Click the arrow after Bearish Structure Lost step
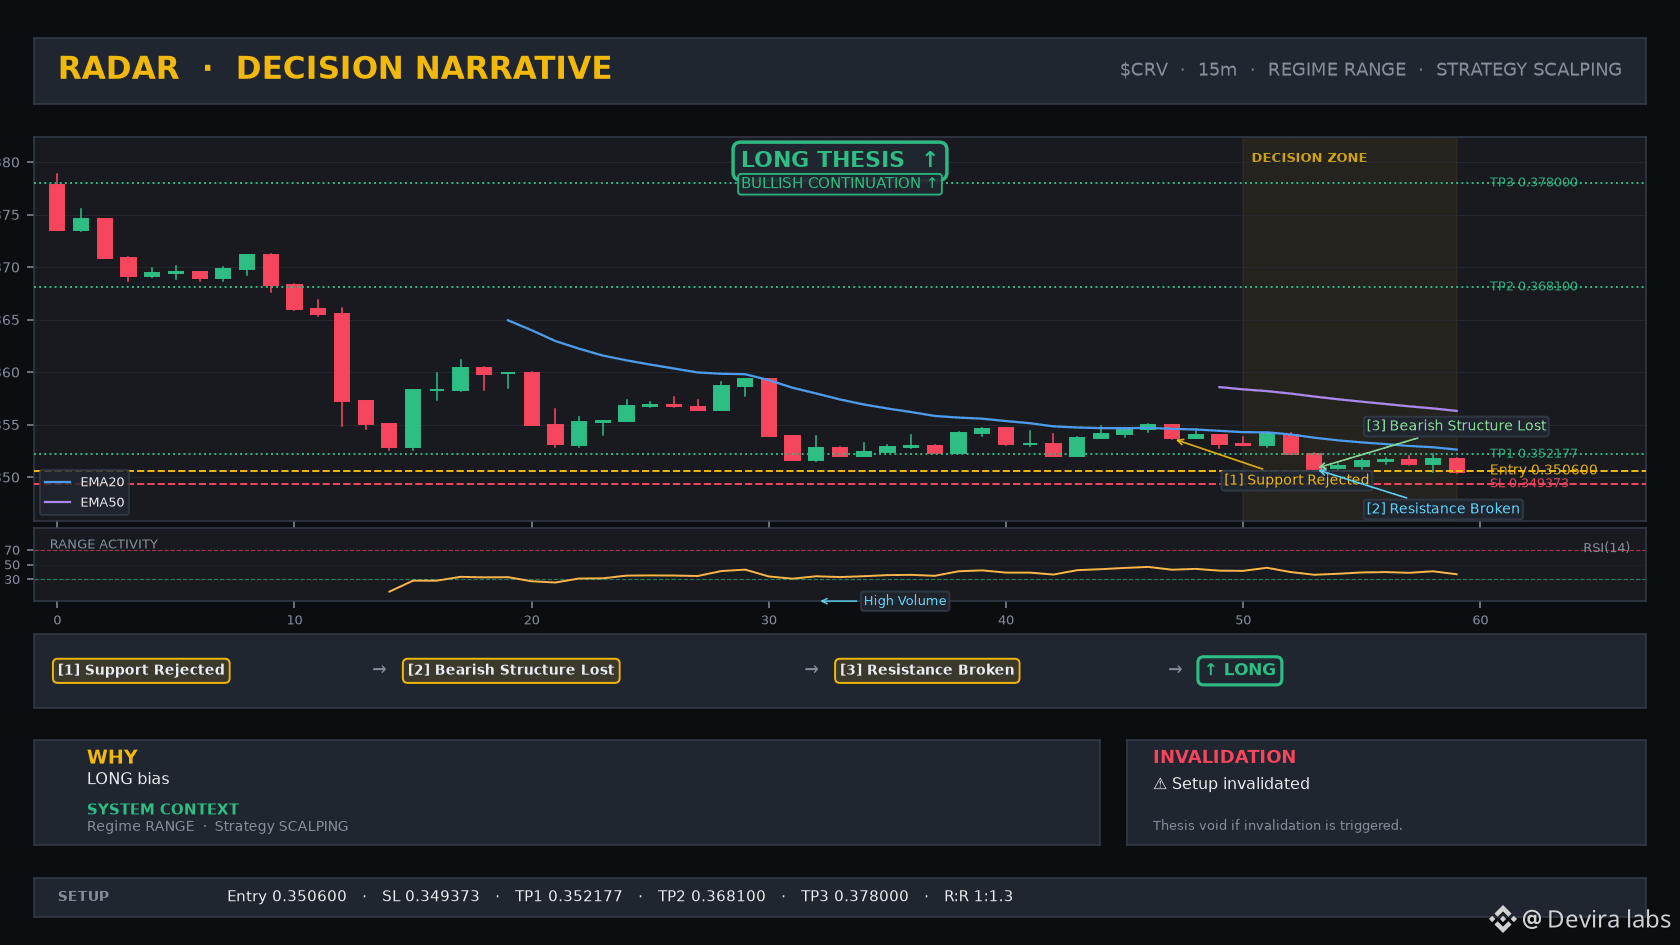This screenshot has height=945, width=1680. click(812, 669)
